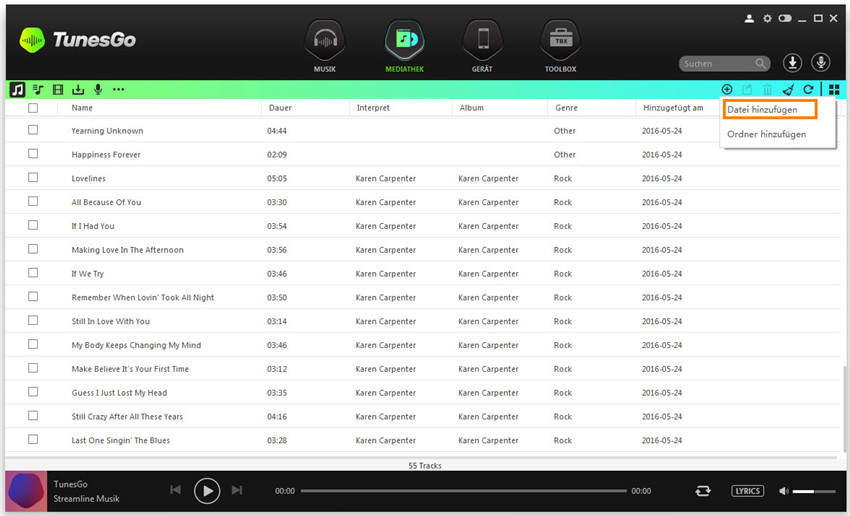
Task: Open the more options ellipsis
Action: point(118,89)
